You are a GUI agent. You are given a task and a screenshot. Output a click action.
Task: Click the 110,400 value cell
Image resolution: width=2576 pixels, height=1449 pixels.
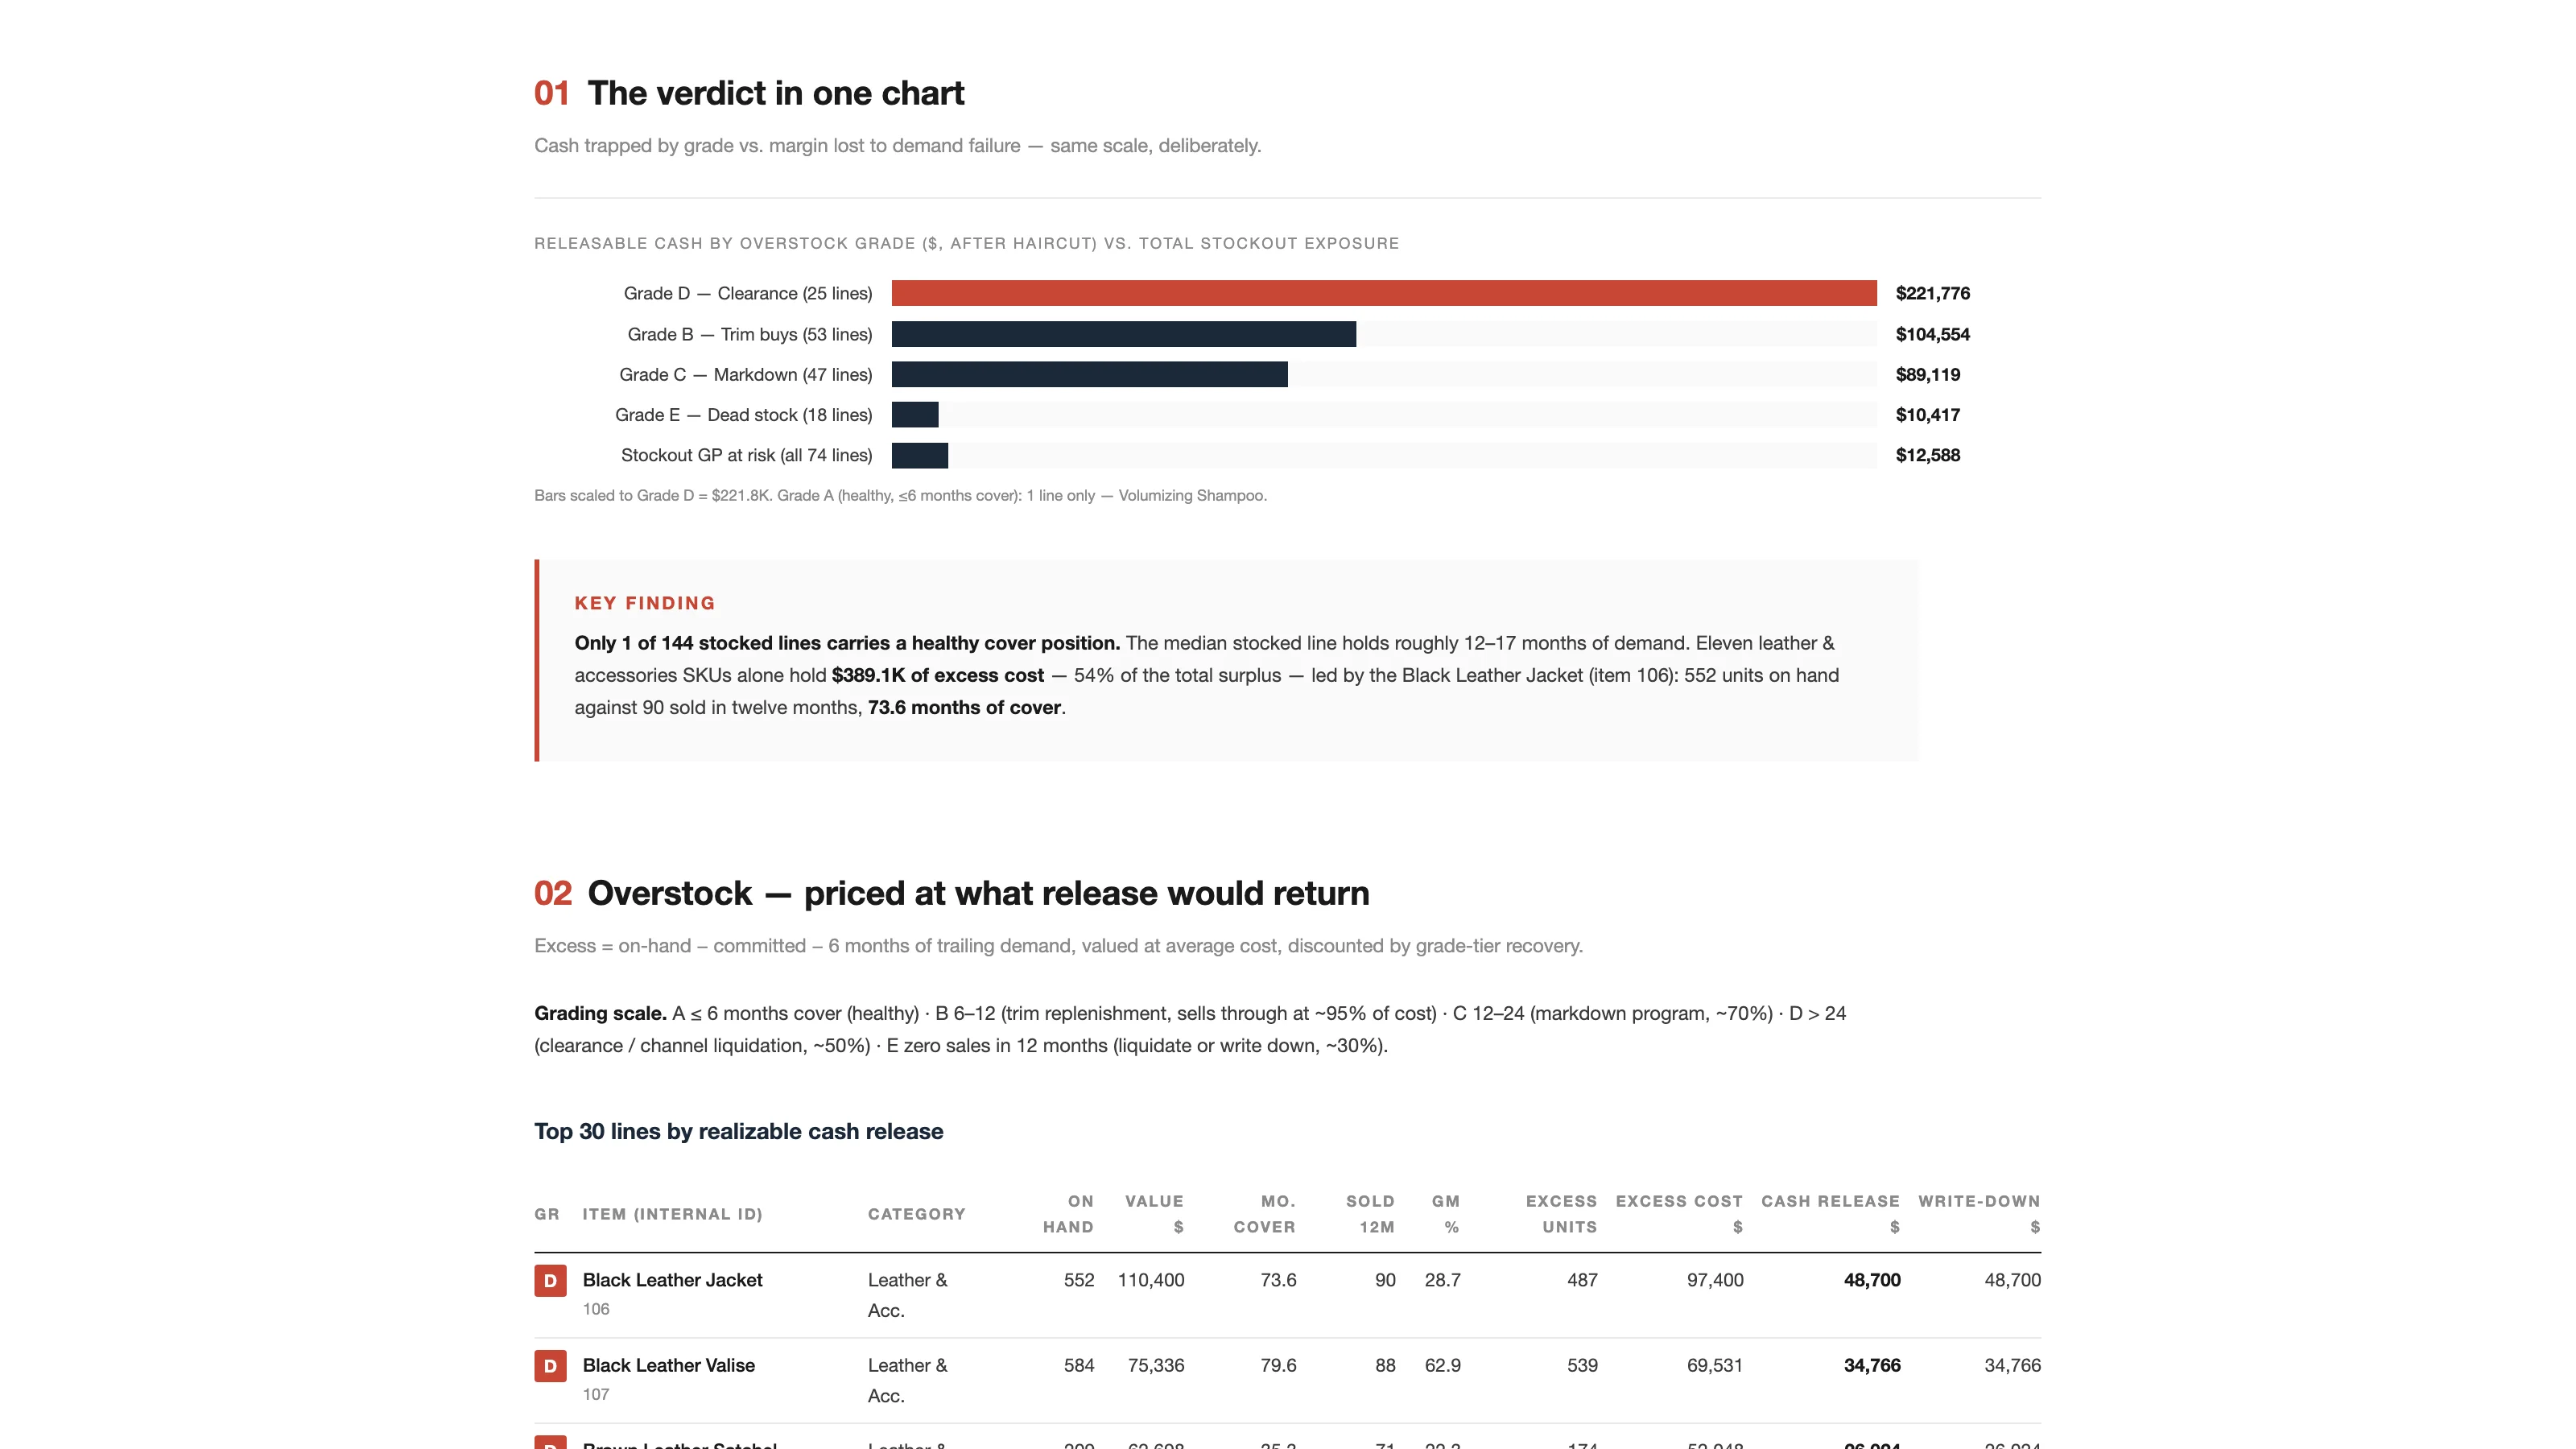point(1151,1280)
